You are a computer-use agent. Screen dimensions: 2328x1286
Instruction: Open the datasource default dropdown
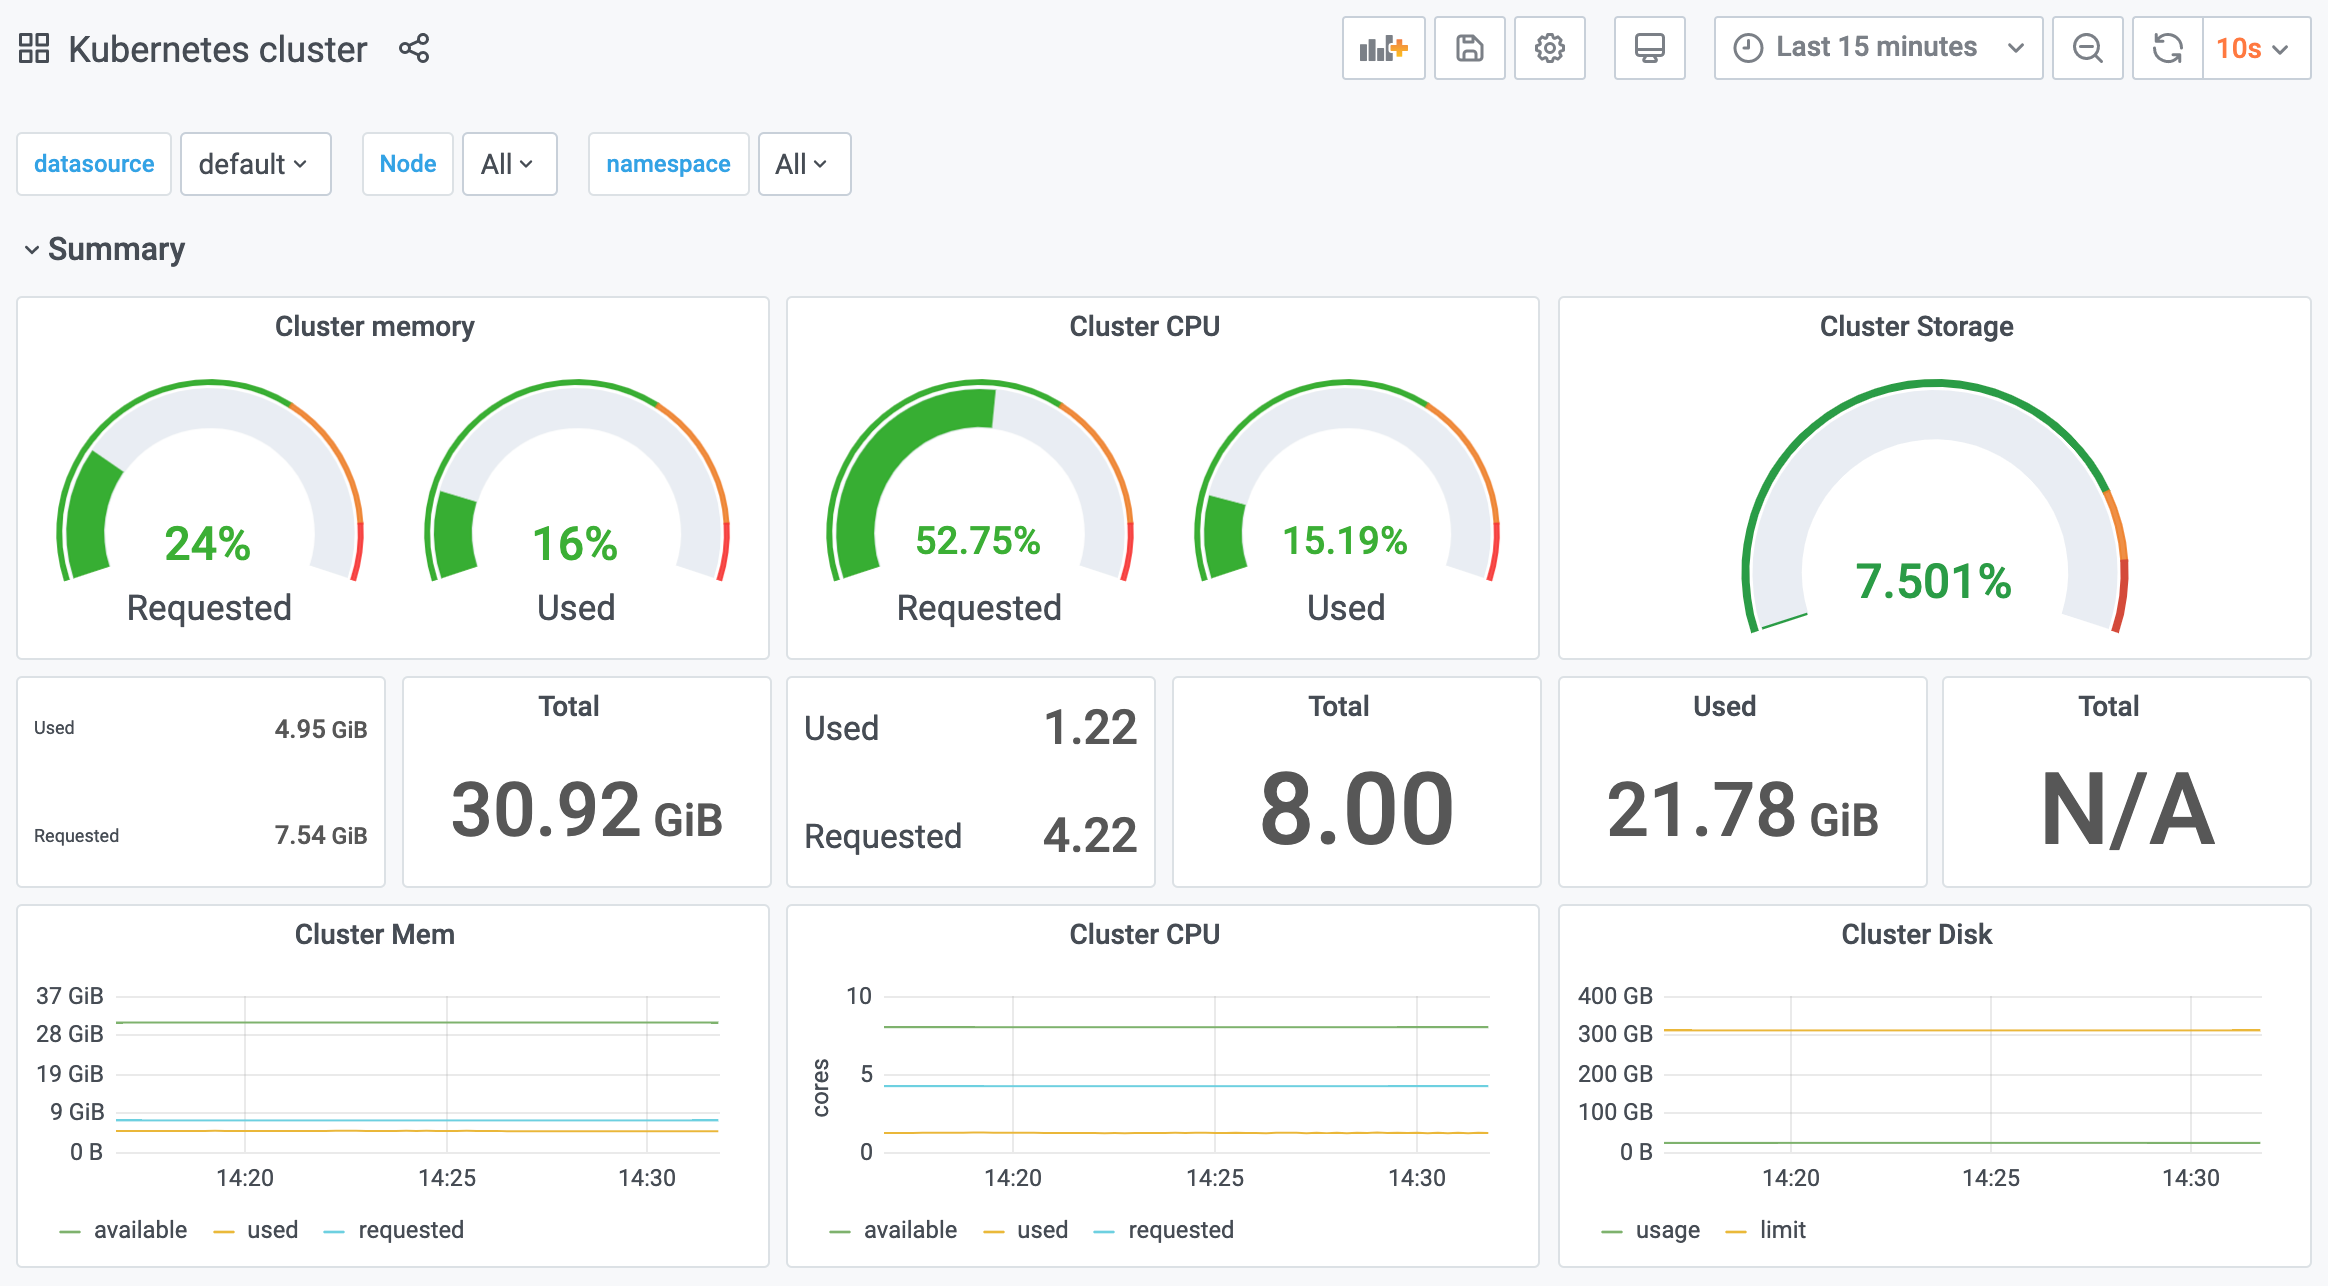(x=255, y=164)
